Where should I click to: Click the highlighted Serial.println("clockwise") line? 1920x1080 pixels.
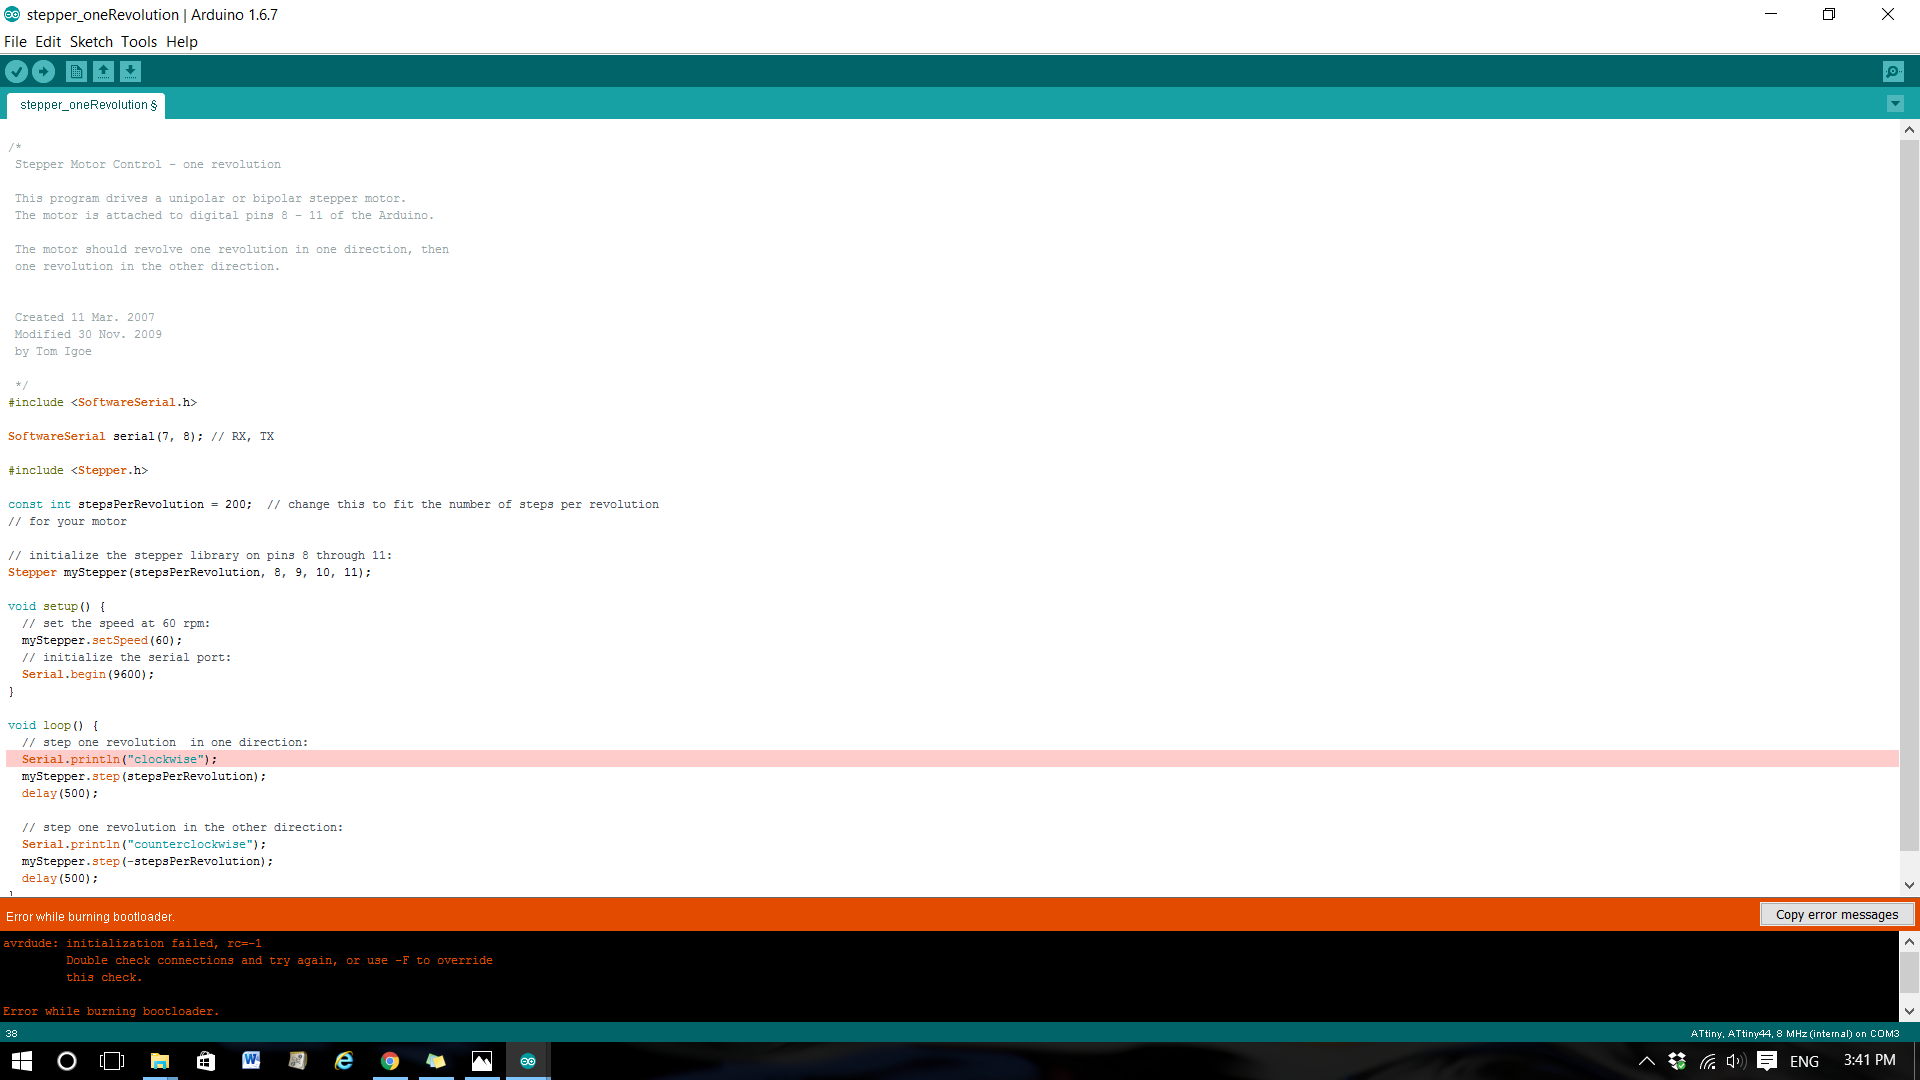(952, 759)
